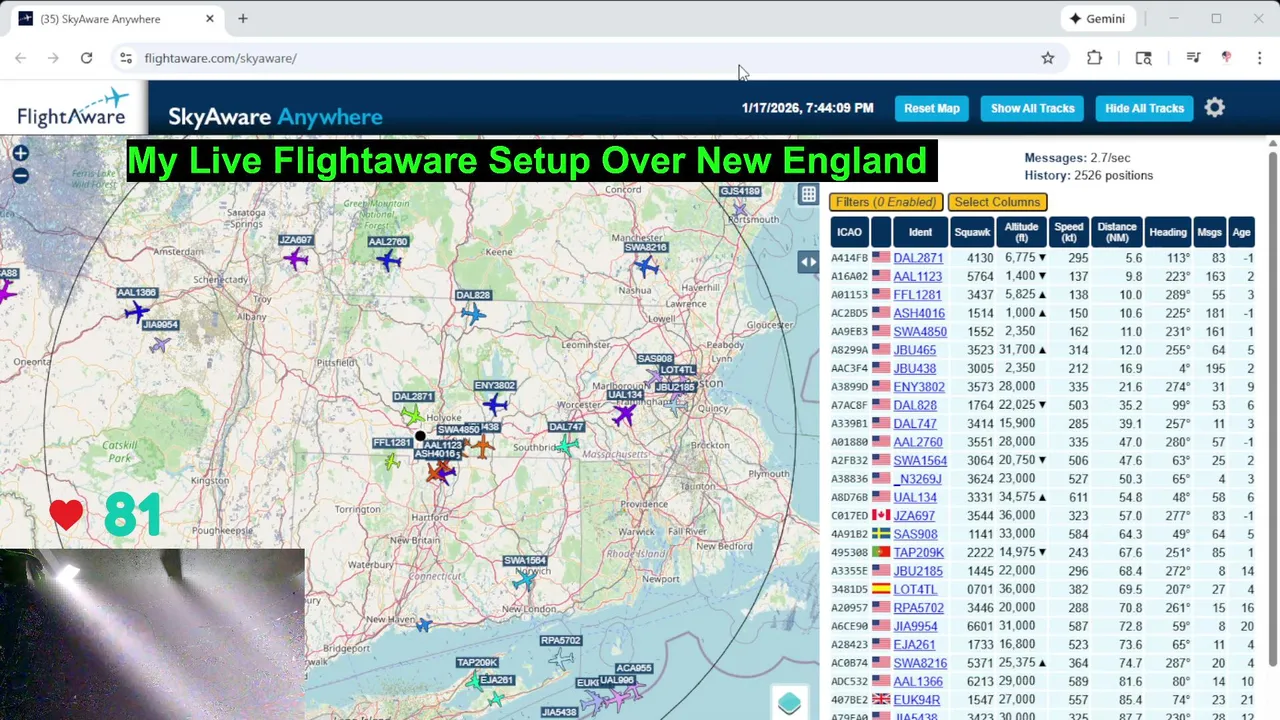Open the DAL2871 flight link

point(918,258)
